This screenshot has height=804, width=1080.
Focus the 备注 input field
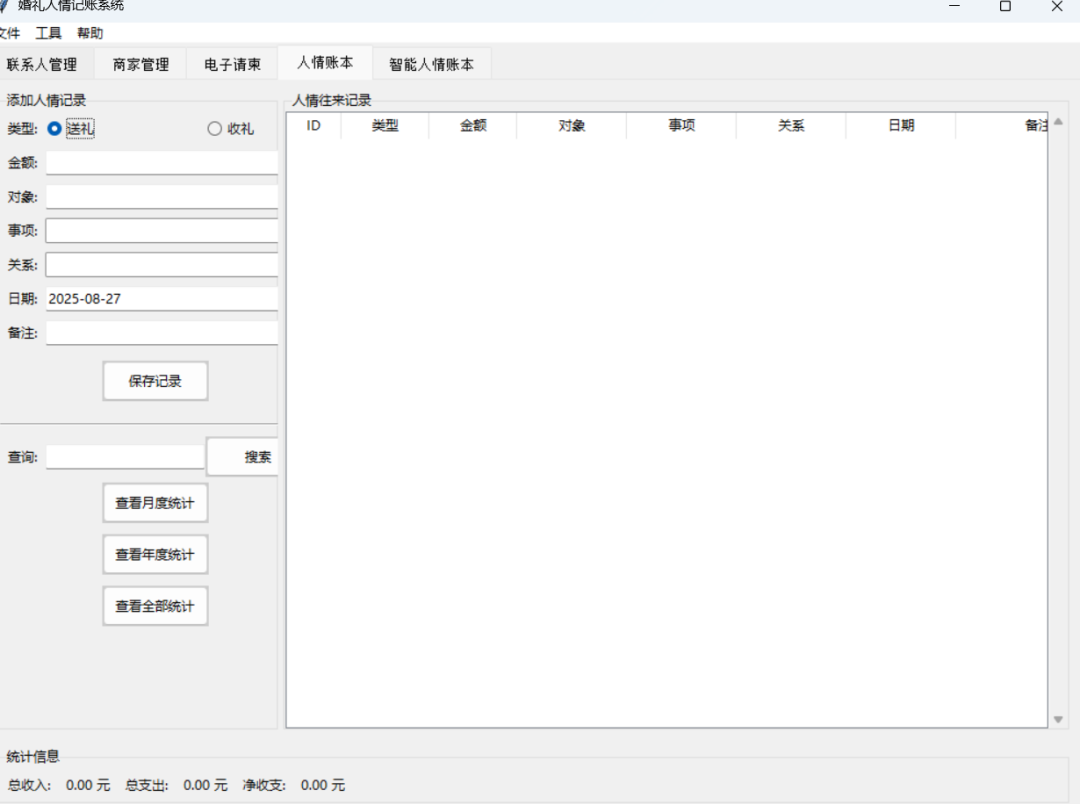(x=162, y=333)
